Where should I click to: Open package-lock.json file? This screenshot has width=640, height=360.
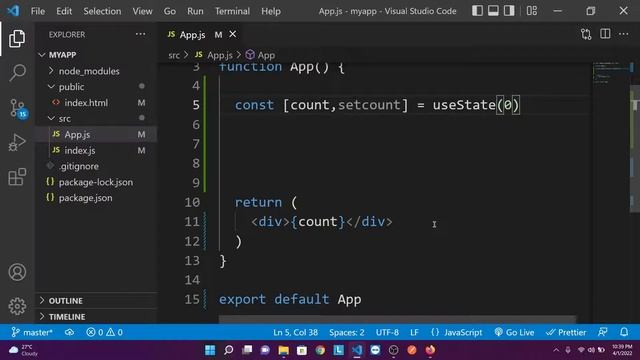(96, 182)
